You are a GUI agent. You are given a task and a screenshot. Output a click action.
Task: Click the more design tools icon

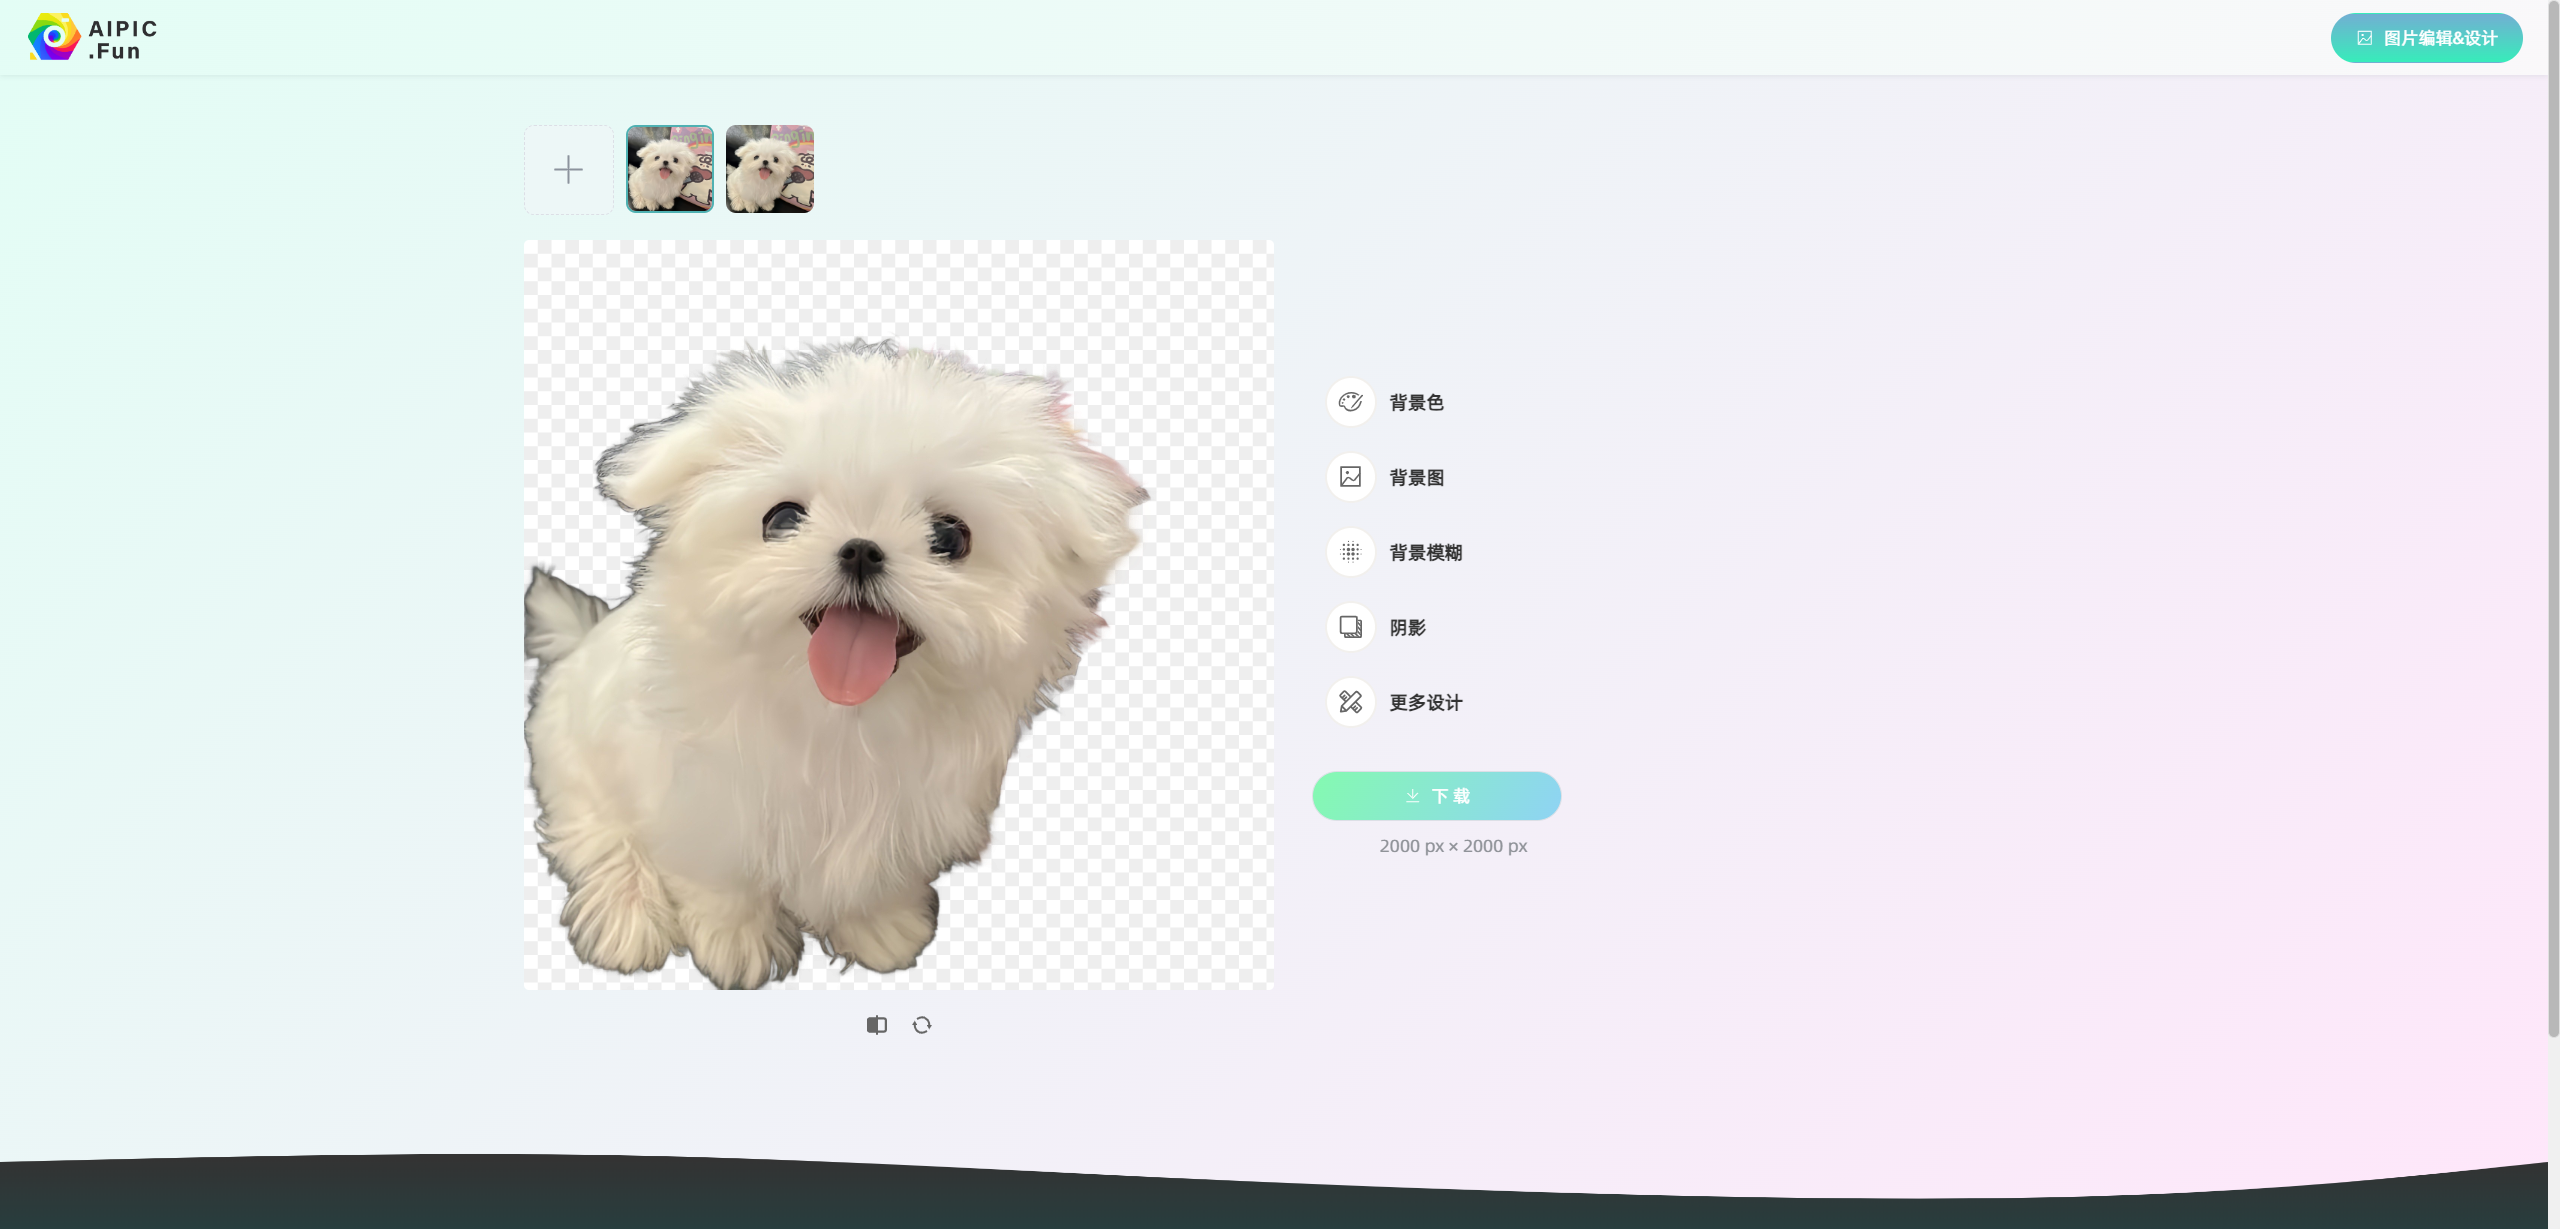(x=1350, y=702)
